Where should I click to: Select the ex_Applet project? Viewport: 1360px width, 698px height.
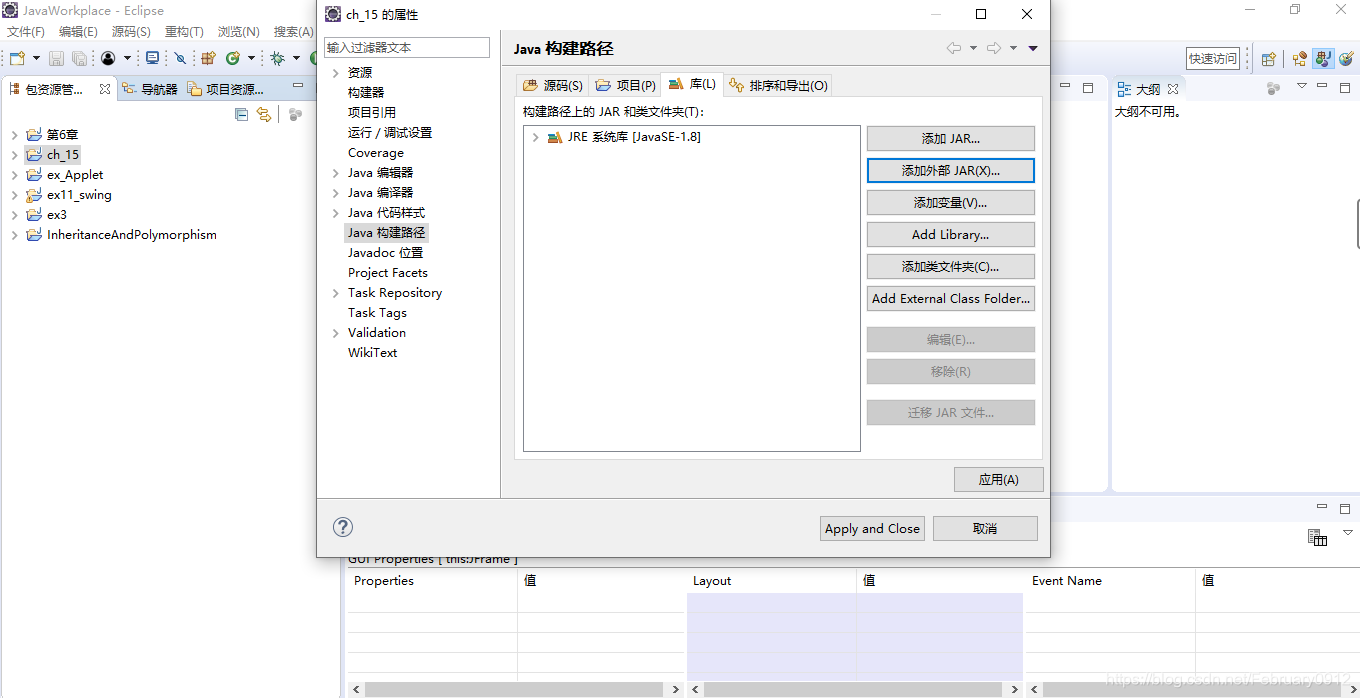coord(75,175)
